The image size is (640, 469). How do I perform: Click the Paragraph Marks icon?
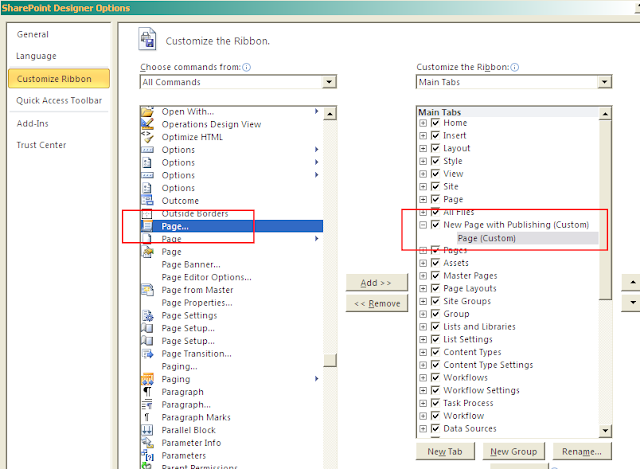(147, 417)
